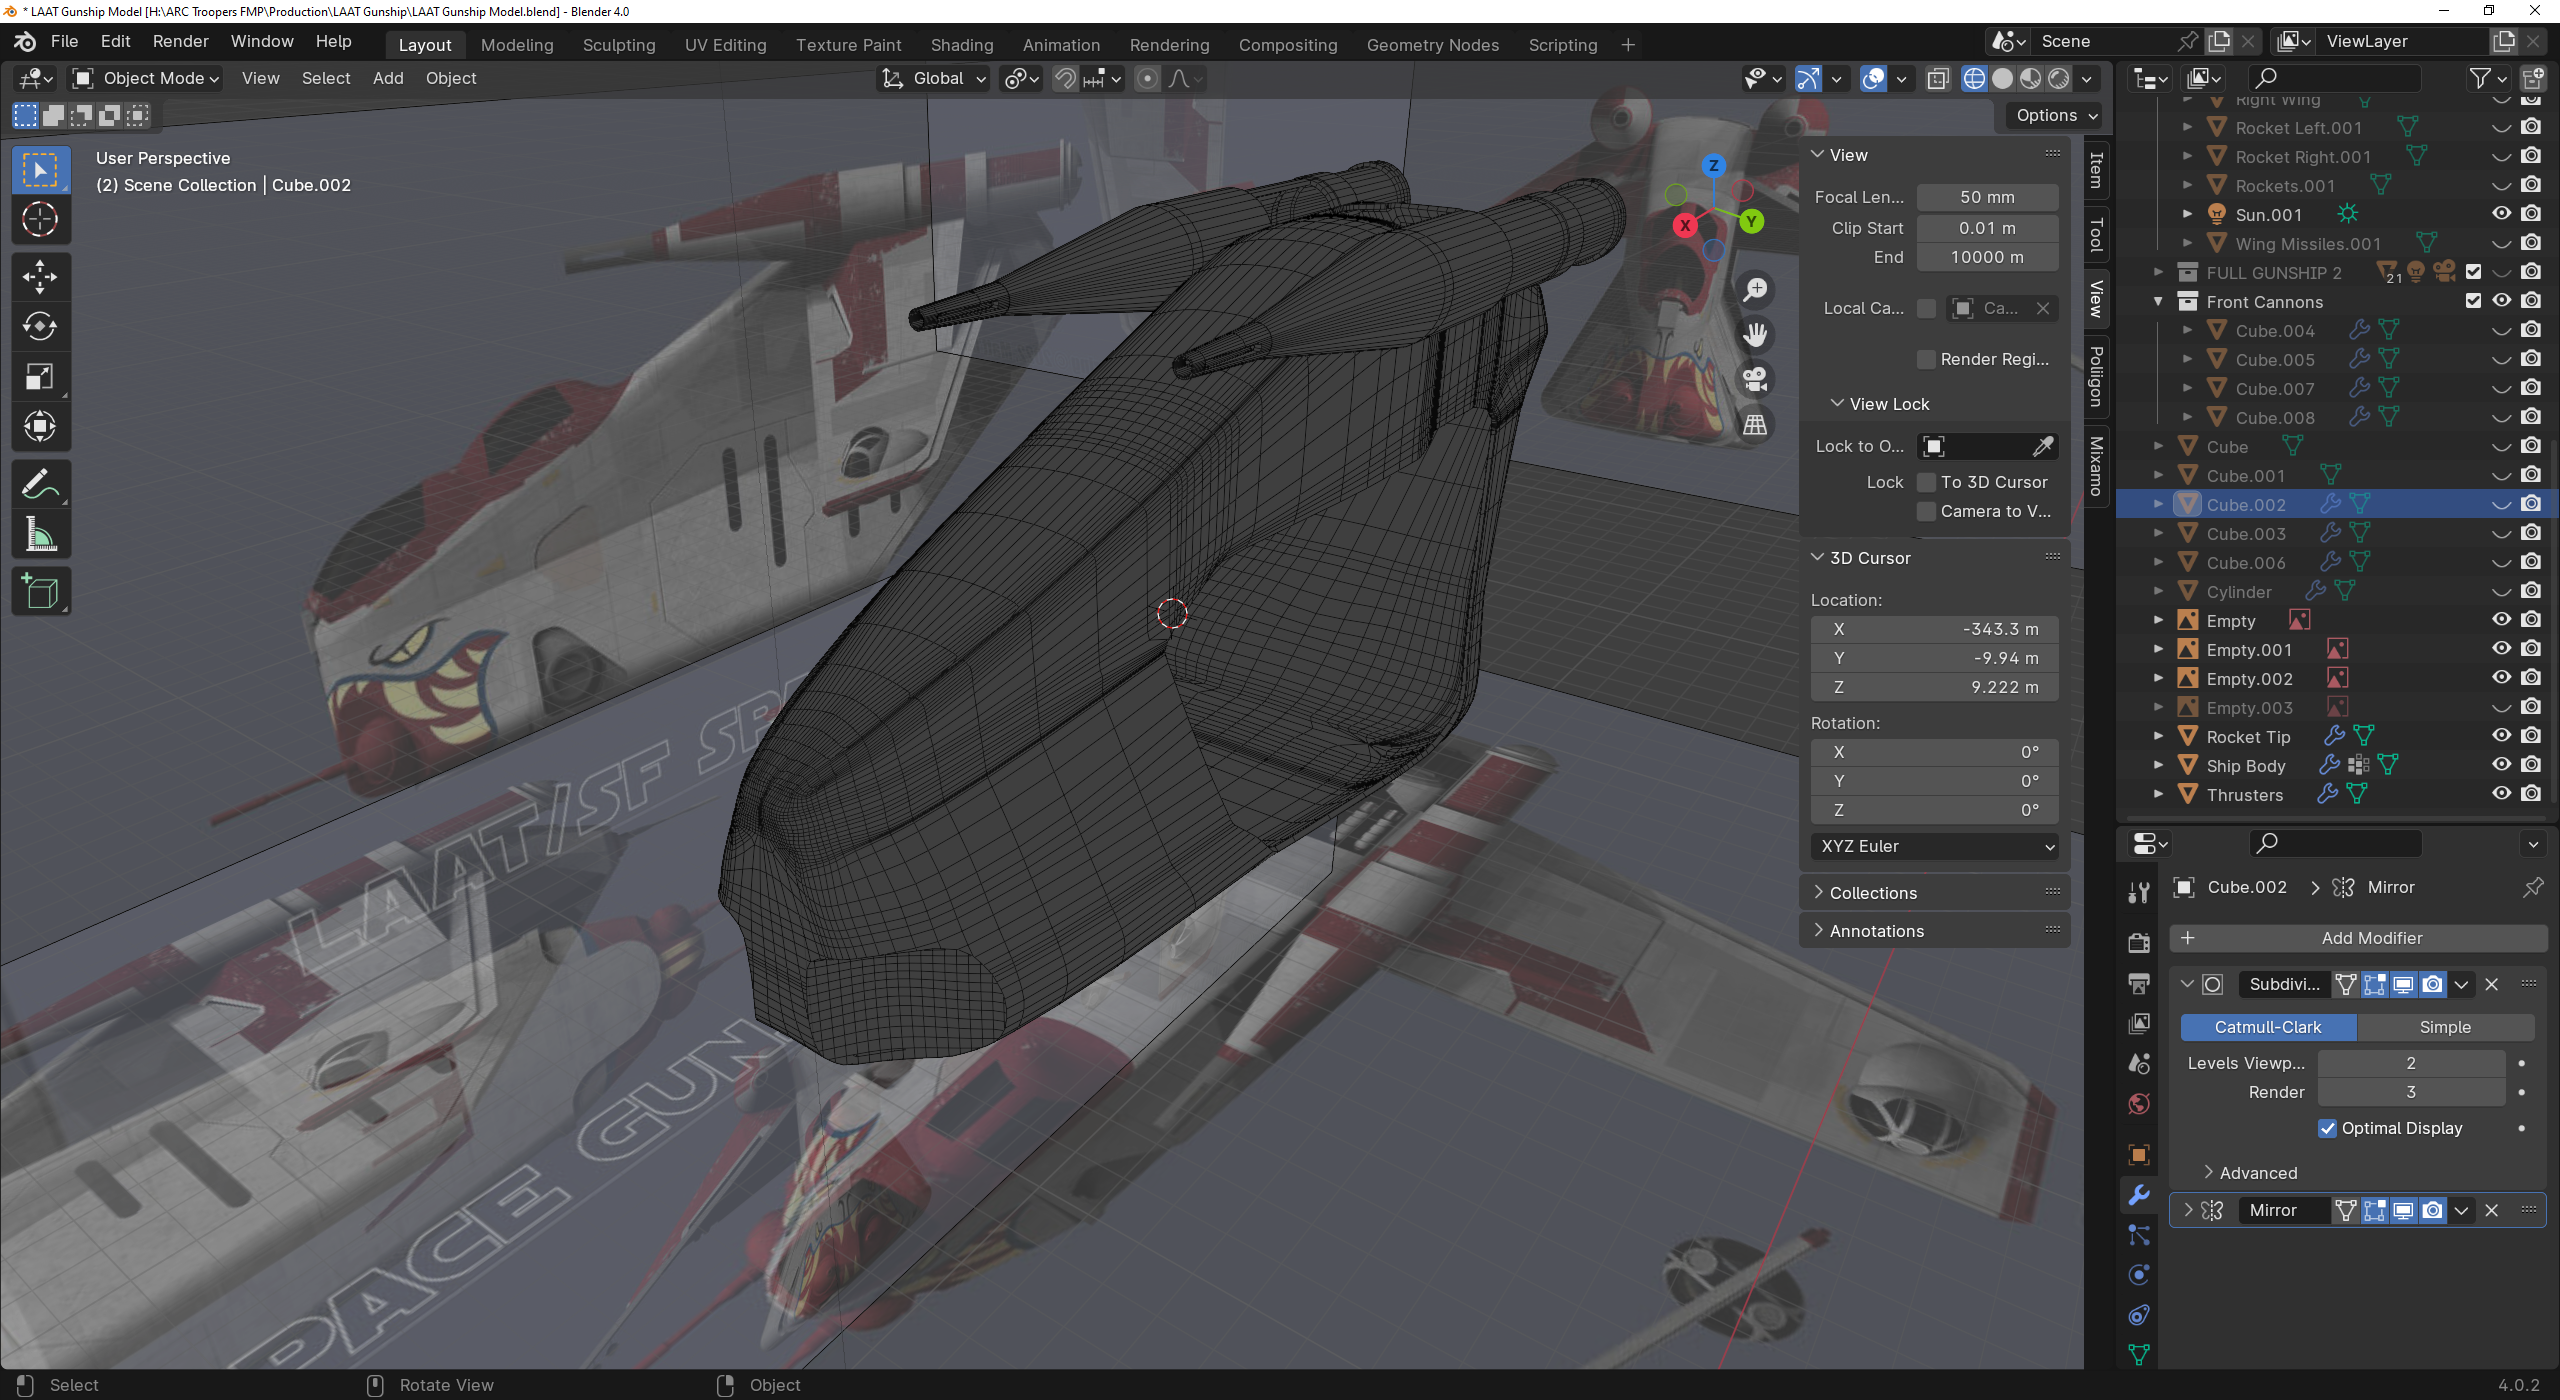Expand the Mirror modifier panel
The height and width of the screenshot is (1400, 2560).
click(x=2188, y=1210)
